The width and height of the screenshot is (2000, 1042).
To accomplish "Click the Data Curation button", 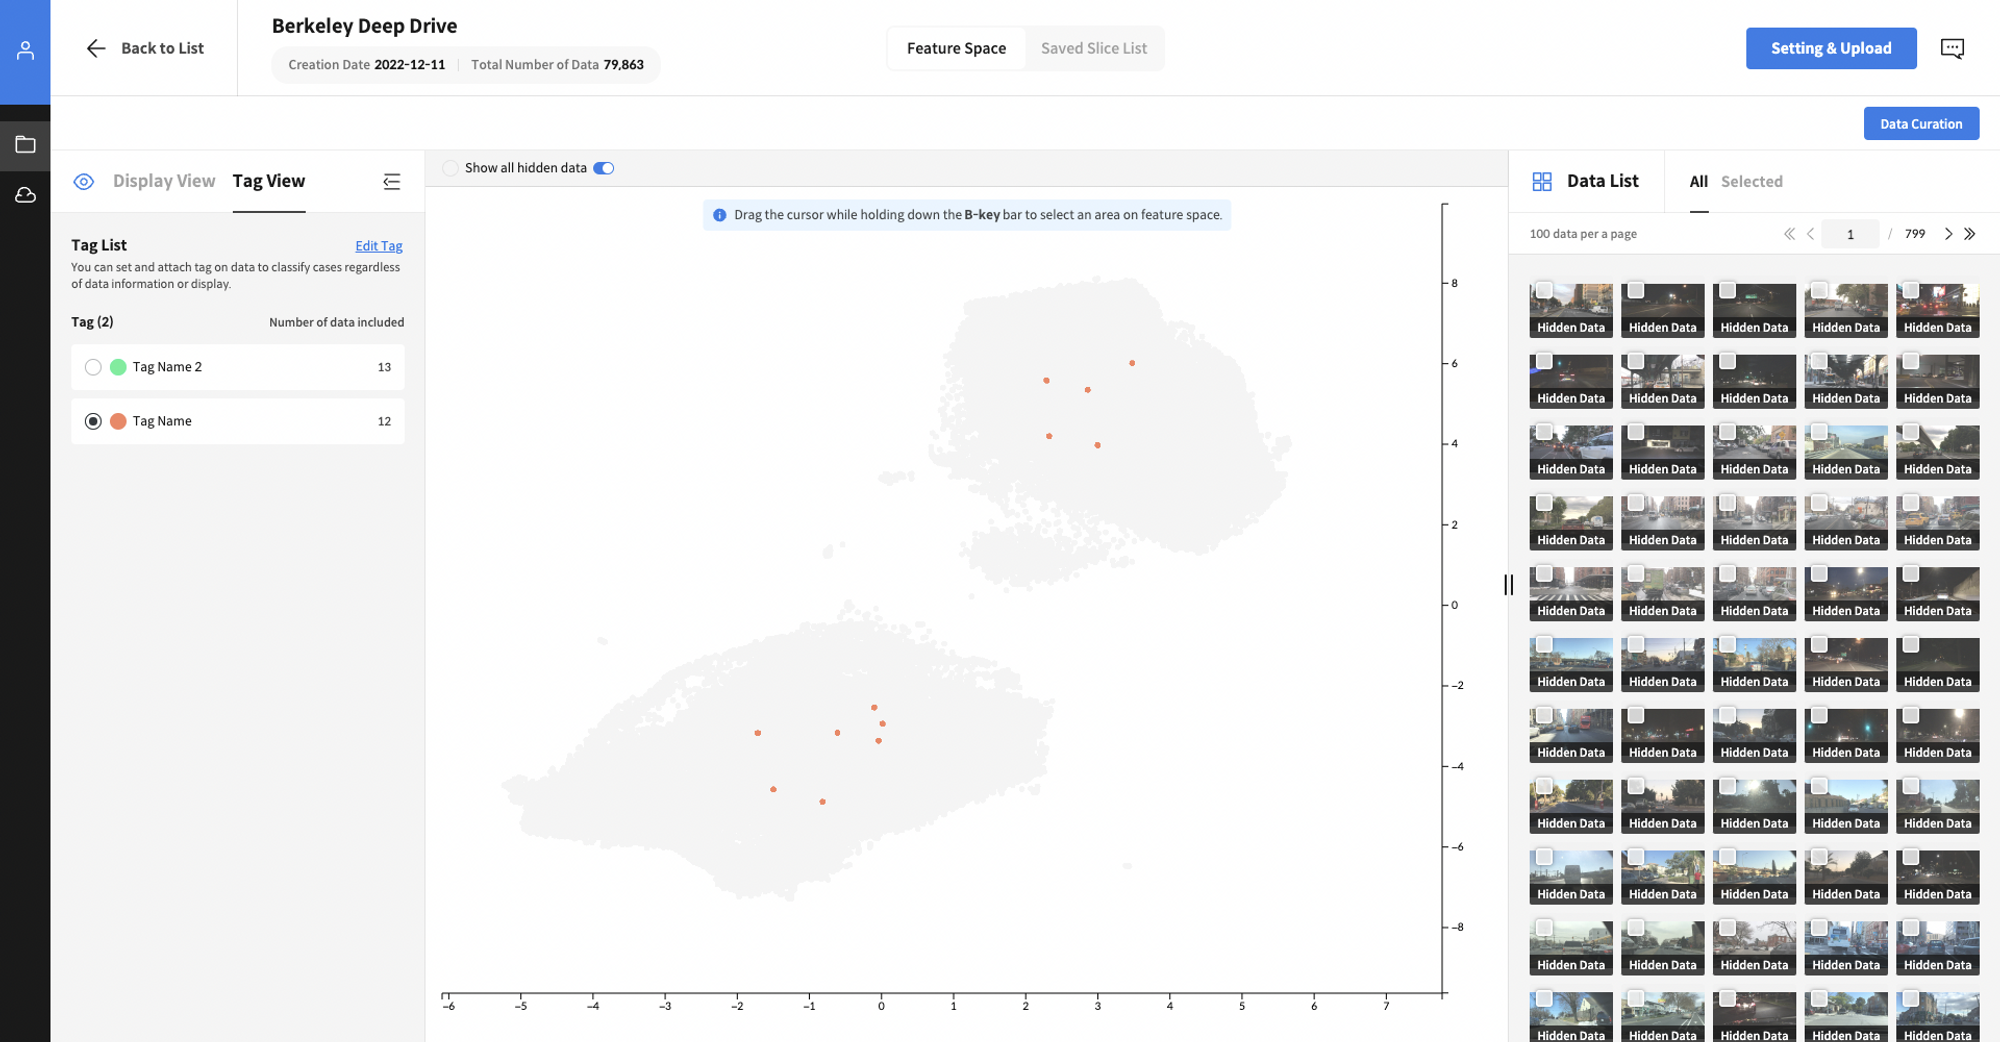I will [1921, 124].
